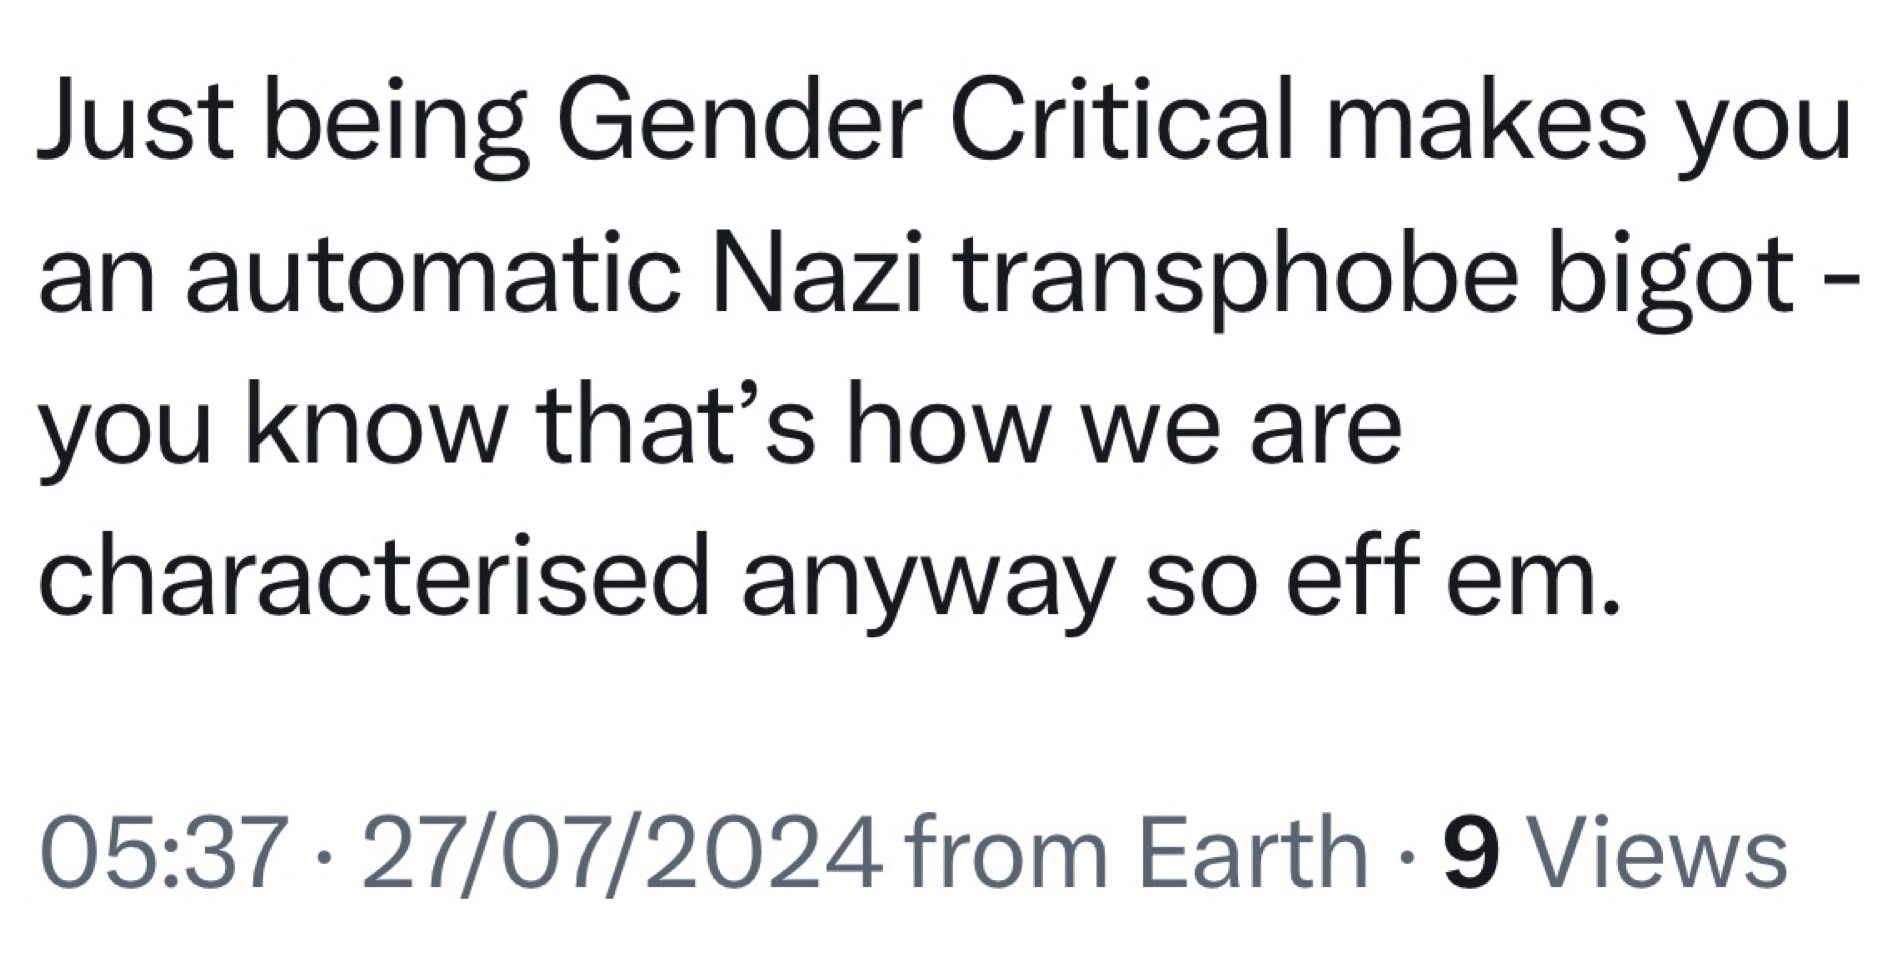Click the 27/07/2024 date
The image size is (1883, 979).
coord(621,851)
